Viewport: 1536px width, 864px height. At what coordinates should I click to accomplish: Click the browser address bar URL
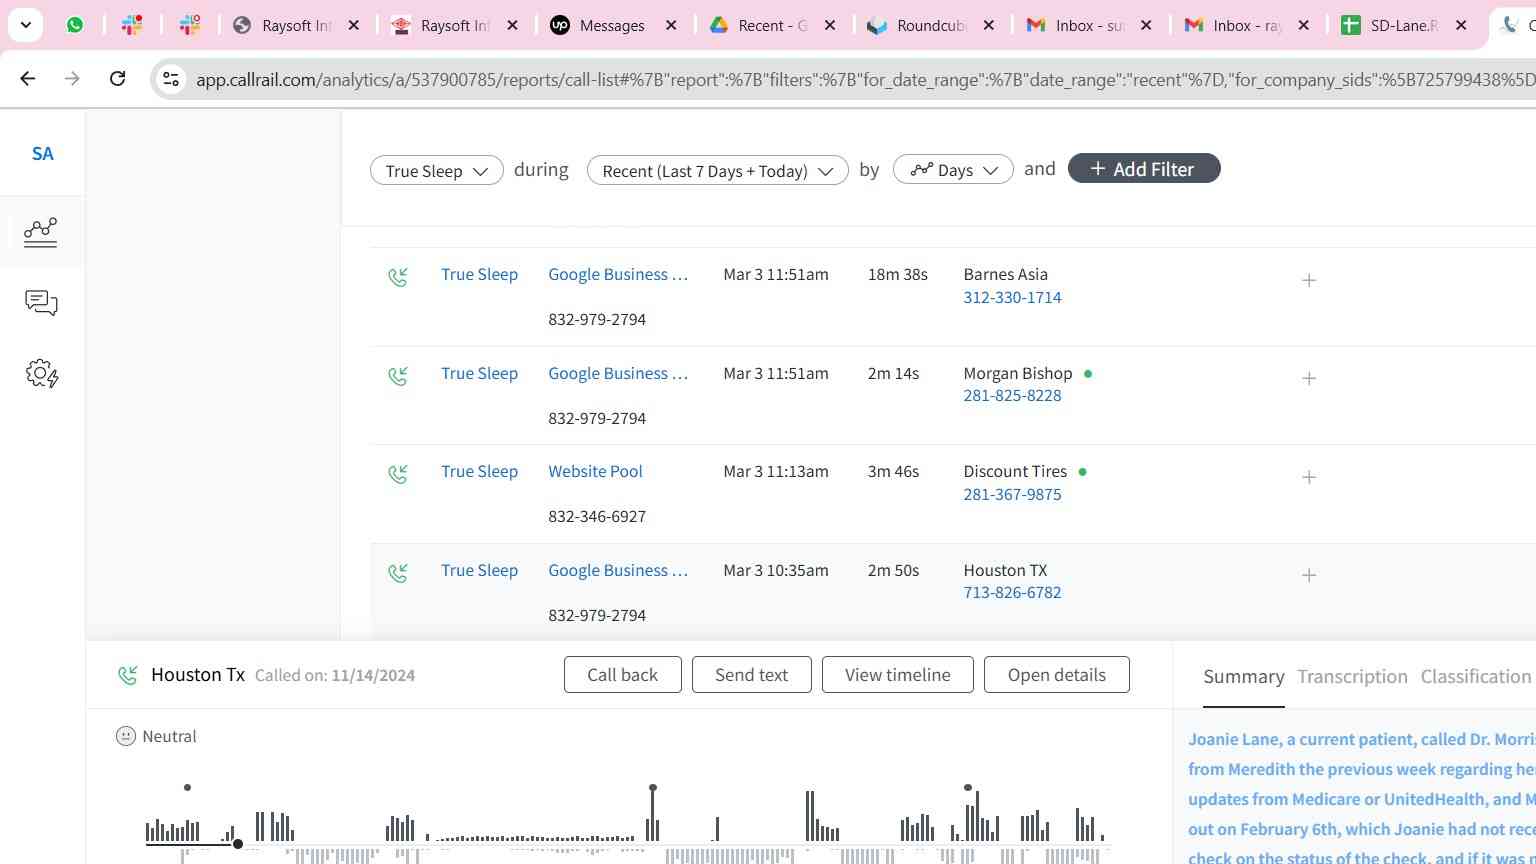865,79
